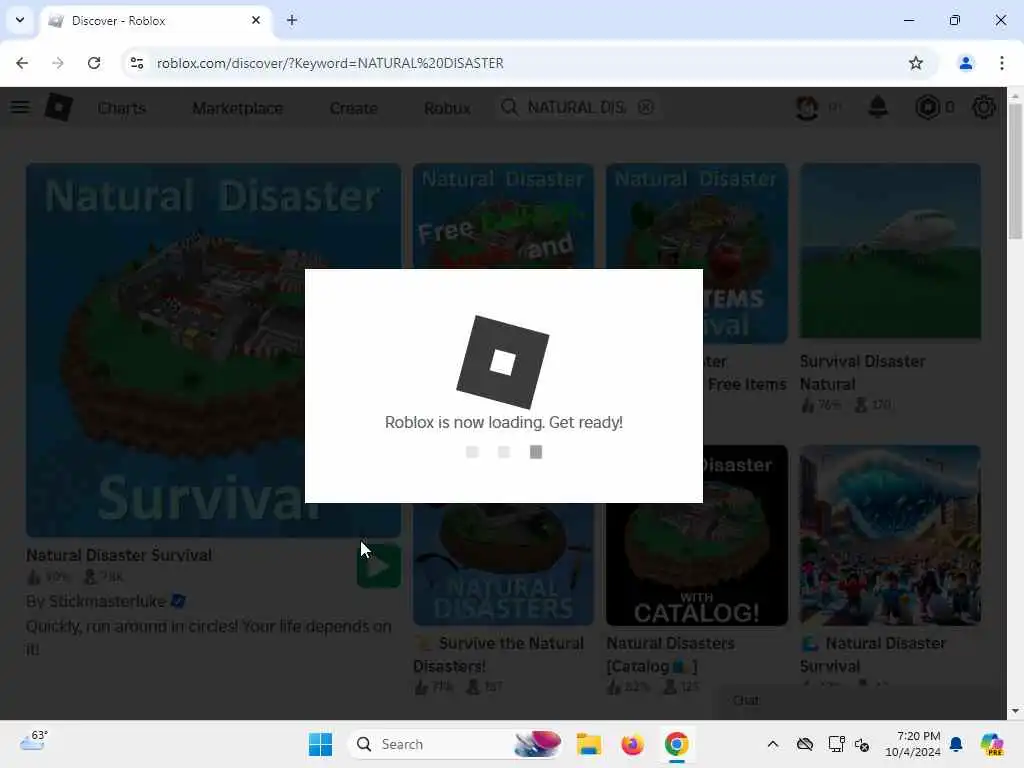1024x768 pixels.
Task: Open Roblox settings gear
Action: (x=984, y=107)
